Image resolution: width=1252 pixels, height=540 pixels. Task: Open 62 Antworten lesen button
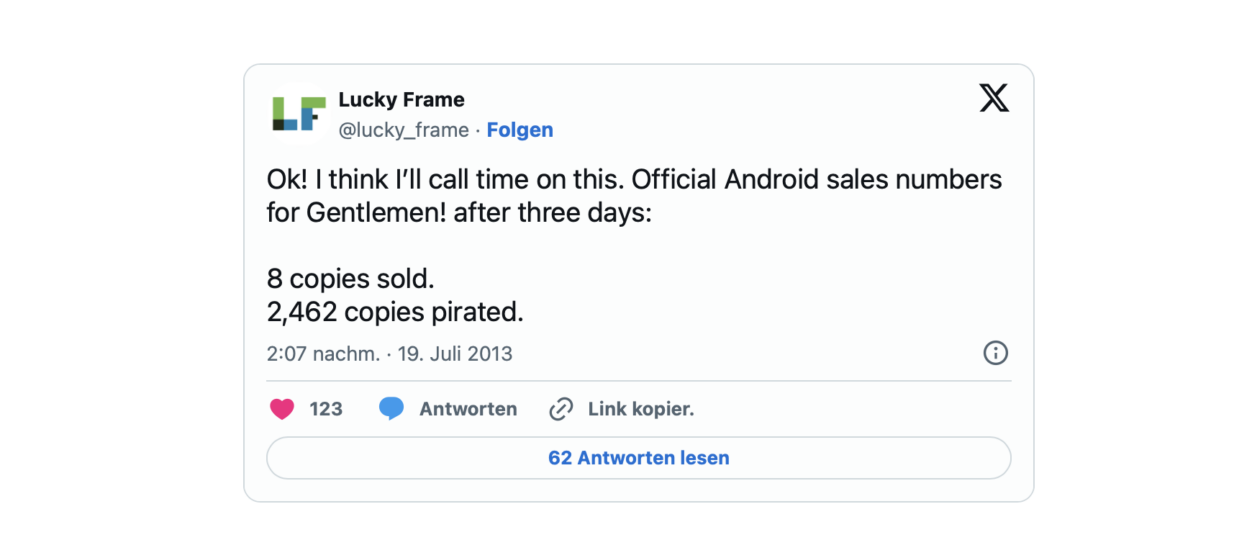coord(639,458)
